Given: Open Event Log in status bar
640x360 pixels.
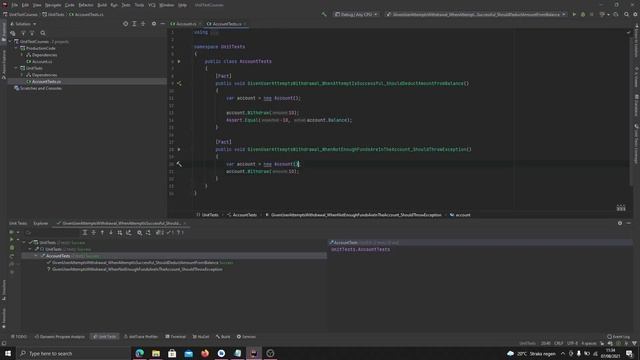Looking at the screenshot, I should coord(618,337).
